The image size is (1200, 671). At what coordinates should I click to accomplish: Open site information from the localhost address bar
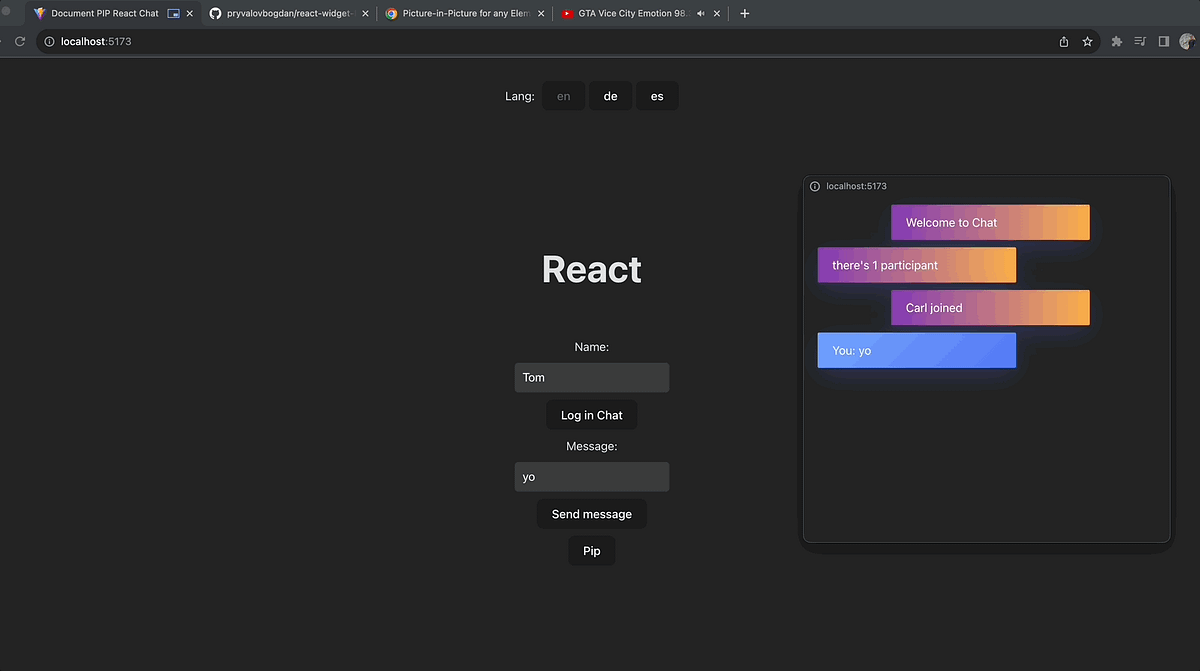click(47, 41)
